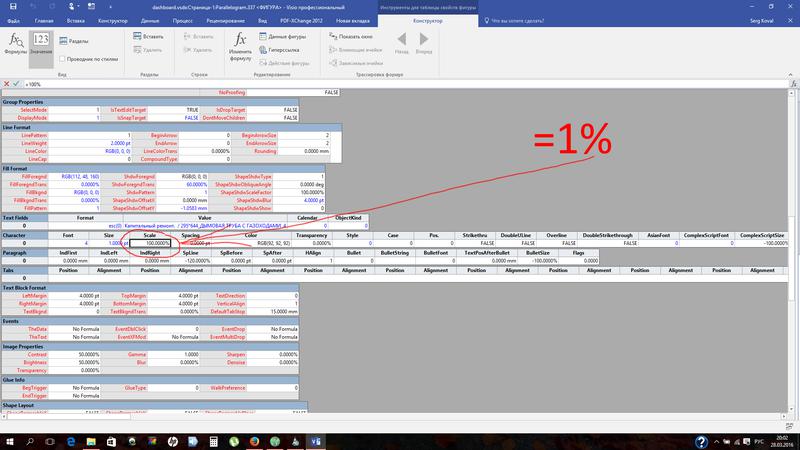Click FillForegnd cell RGB(112, 48, 160)
Viewport: 800px width, 450px height.
click(x=74, y=177)
